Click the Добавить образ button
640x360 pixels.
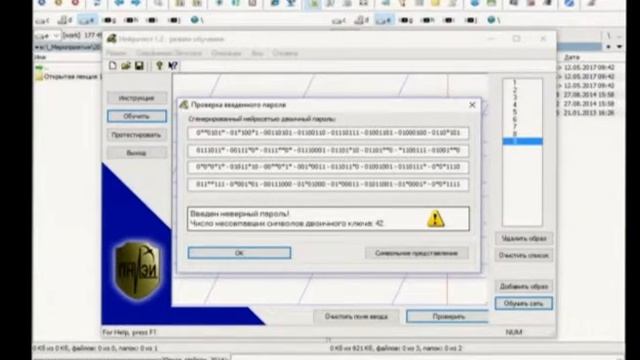(x=524, y=287)
